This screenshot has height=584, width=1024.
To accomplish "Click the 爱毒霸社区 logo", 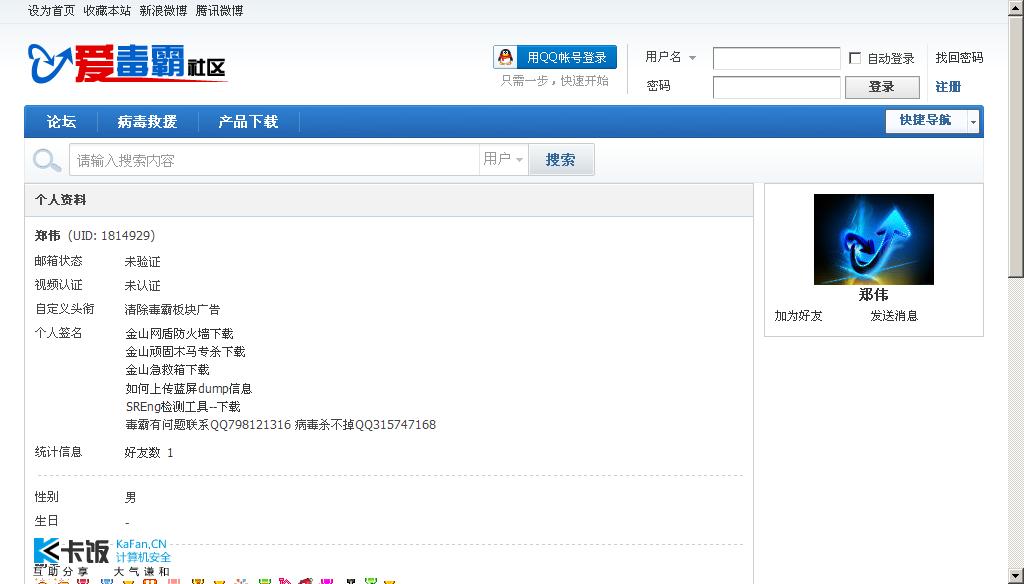I will click(127, 63).
